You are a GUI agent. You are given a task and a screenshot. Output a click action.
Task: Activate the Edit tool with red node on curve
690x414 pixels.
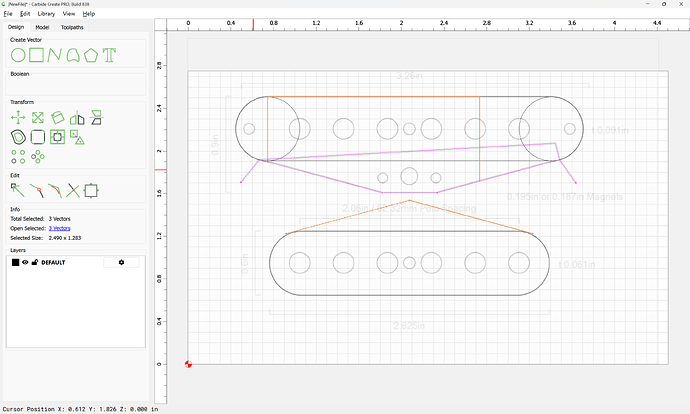37,191
